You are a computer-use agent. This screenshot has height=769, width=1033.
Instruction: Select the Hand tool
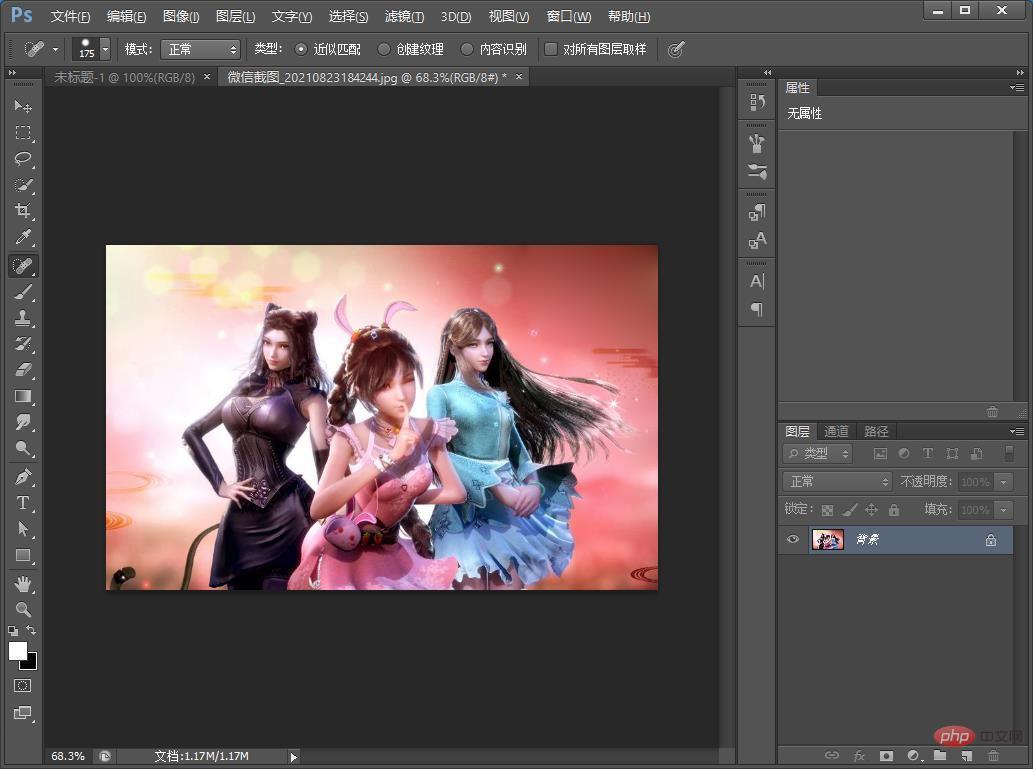pyautogui.click(x=23, y=583)
